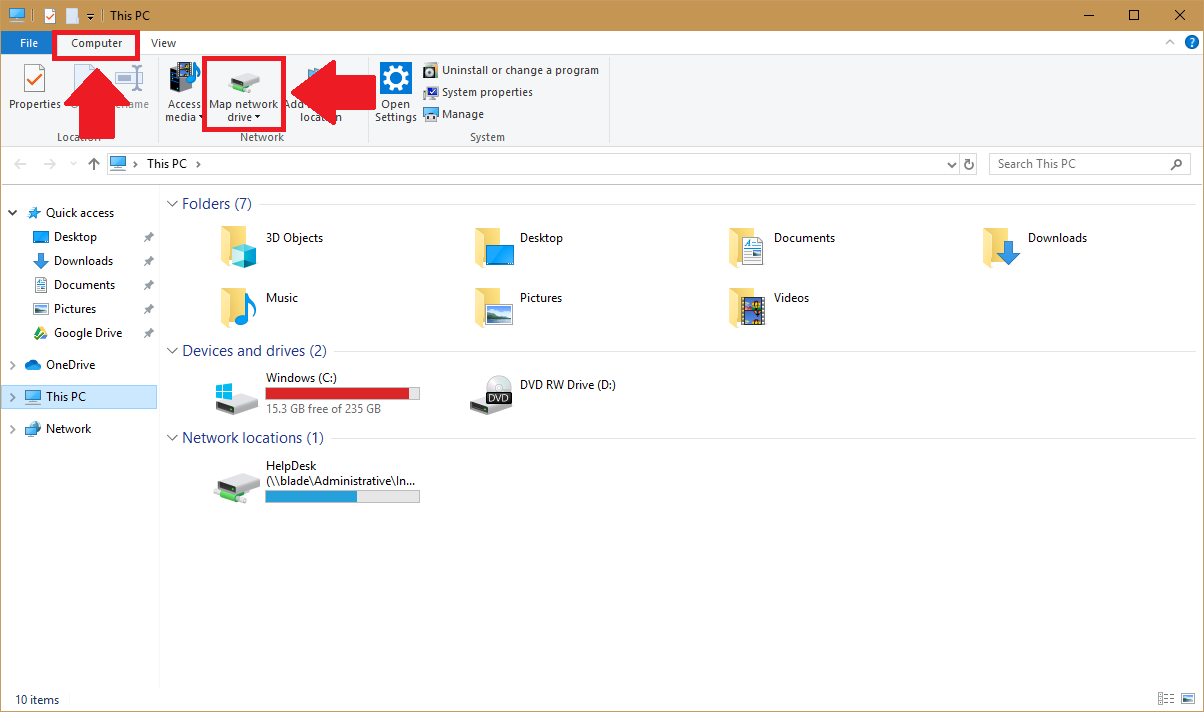
Task: Collapse the Folders (7) group
Action: coord(171,204)
